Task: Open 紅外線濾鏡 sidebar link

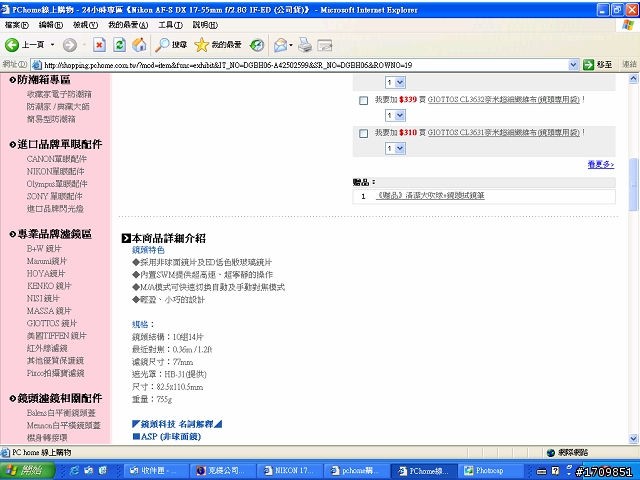Action: (47, 348)
